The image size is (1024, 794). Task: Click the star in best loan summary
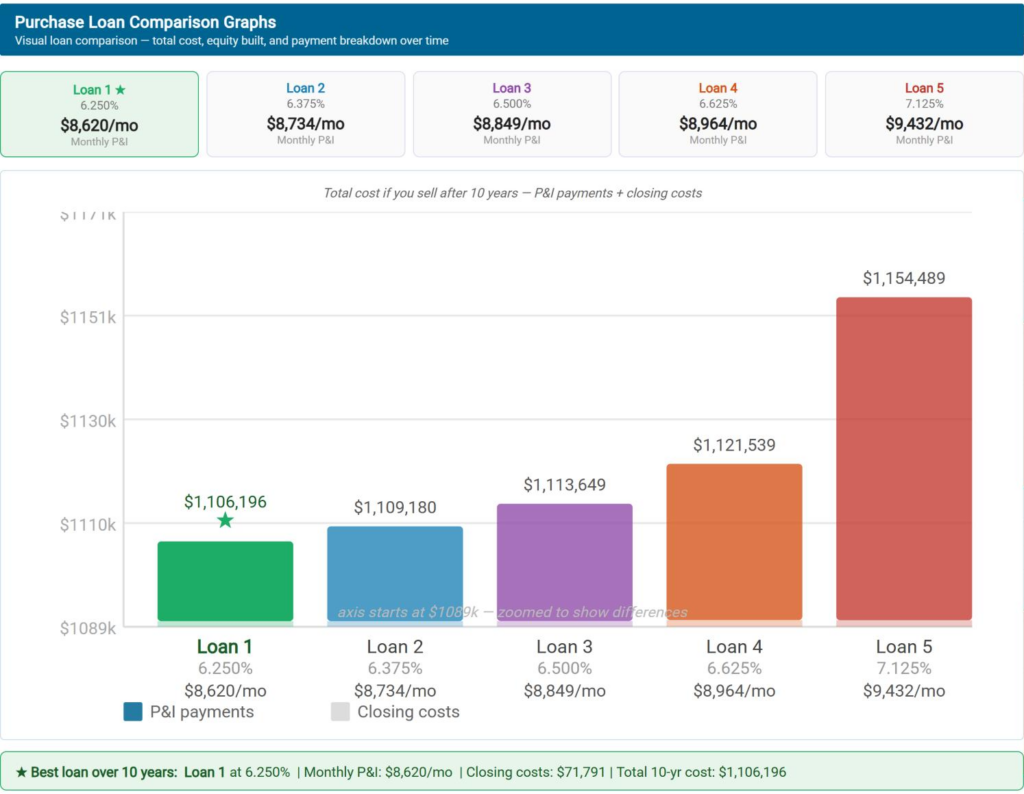[x=21, y=772]
